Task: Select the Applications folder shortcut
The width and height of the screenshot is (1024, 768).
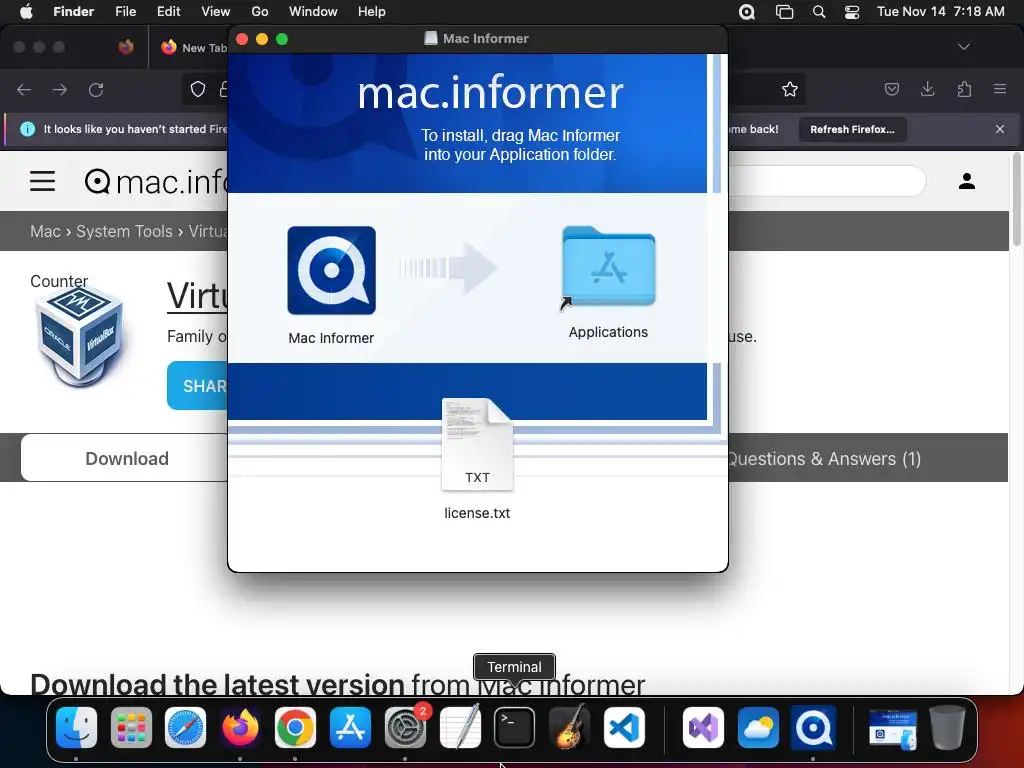Action: 608,268
